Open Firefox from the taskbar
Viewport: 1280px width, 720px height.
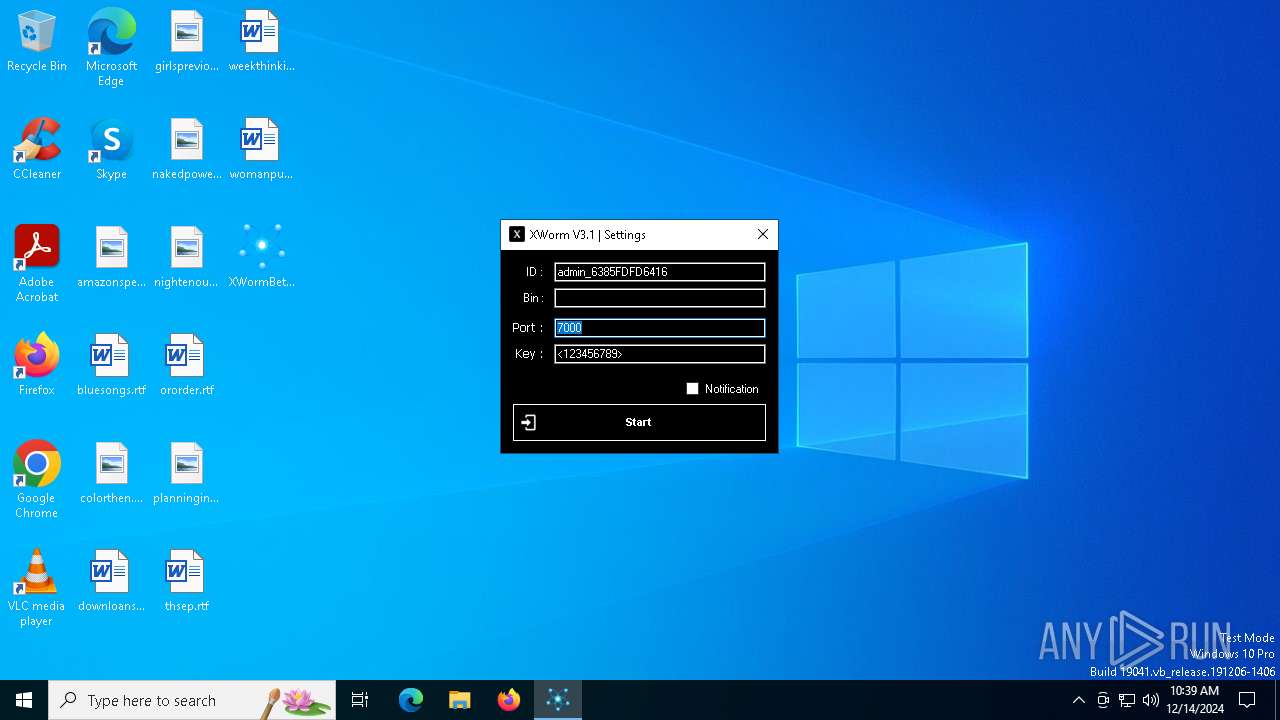tap(509, 700)
